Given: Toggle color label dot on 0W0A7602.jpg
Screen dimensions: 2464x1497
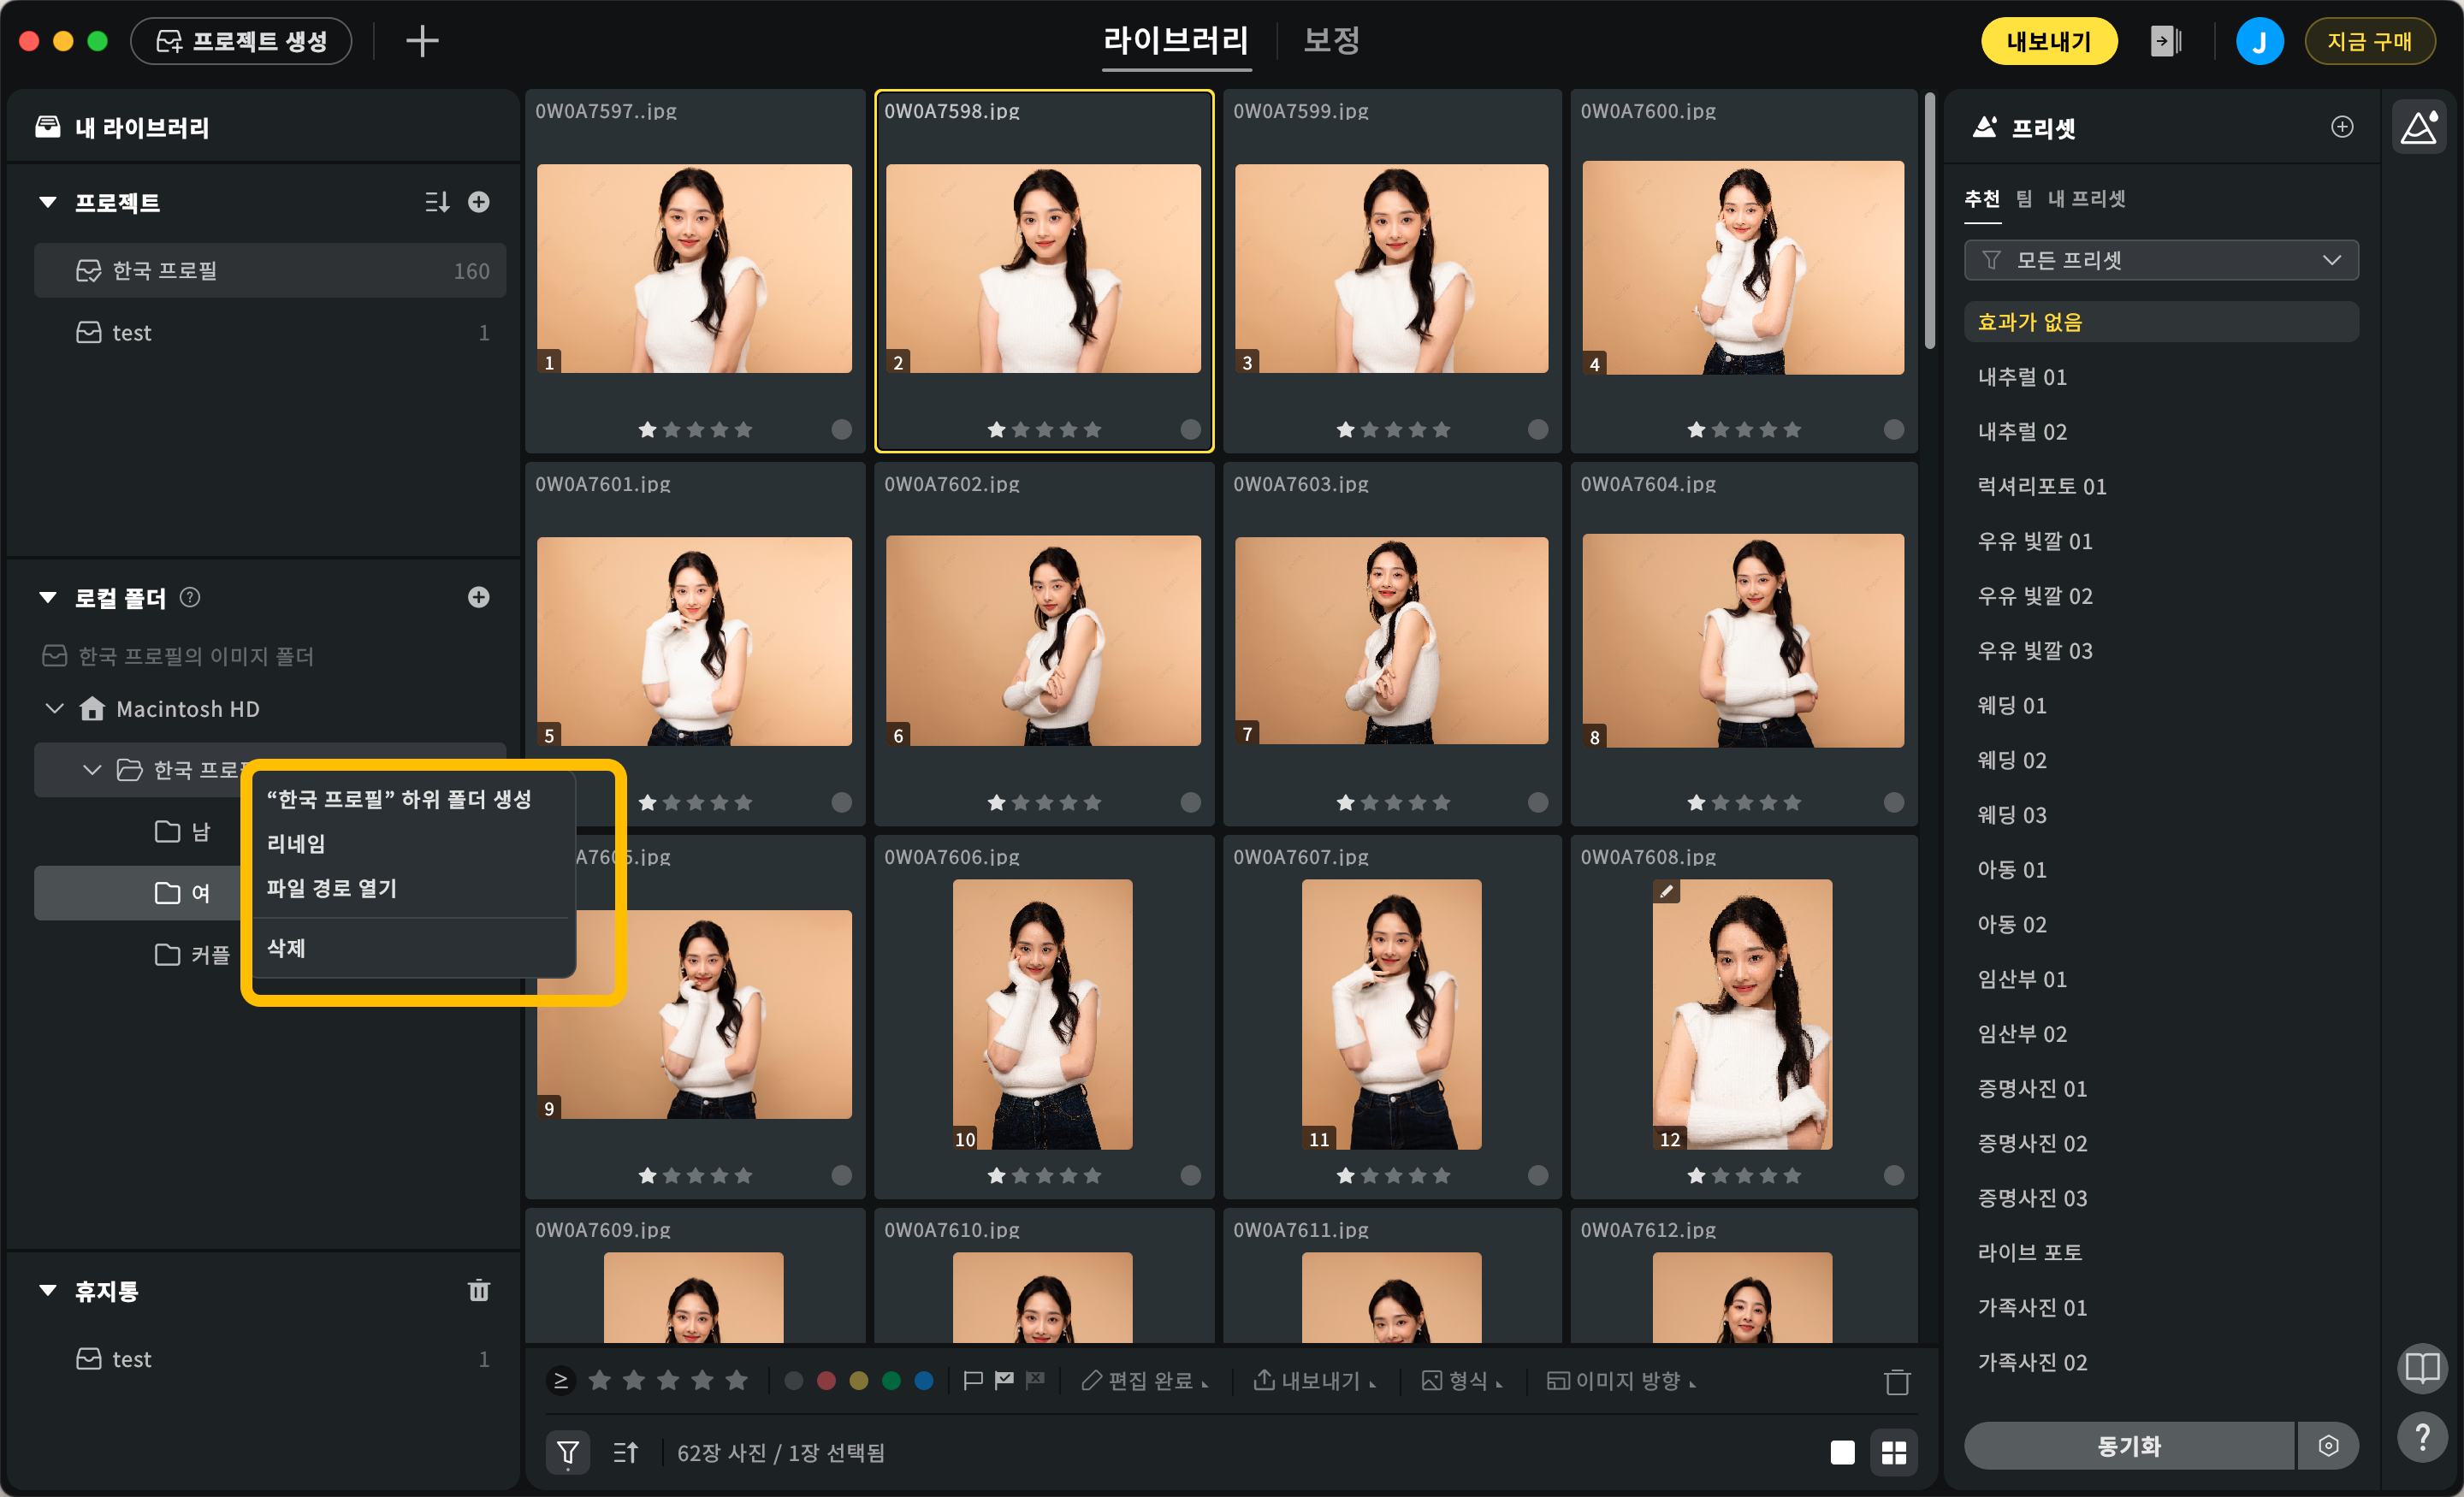Looking at the screenshot, I should point(1190,802).
